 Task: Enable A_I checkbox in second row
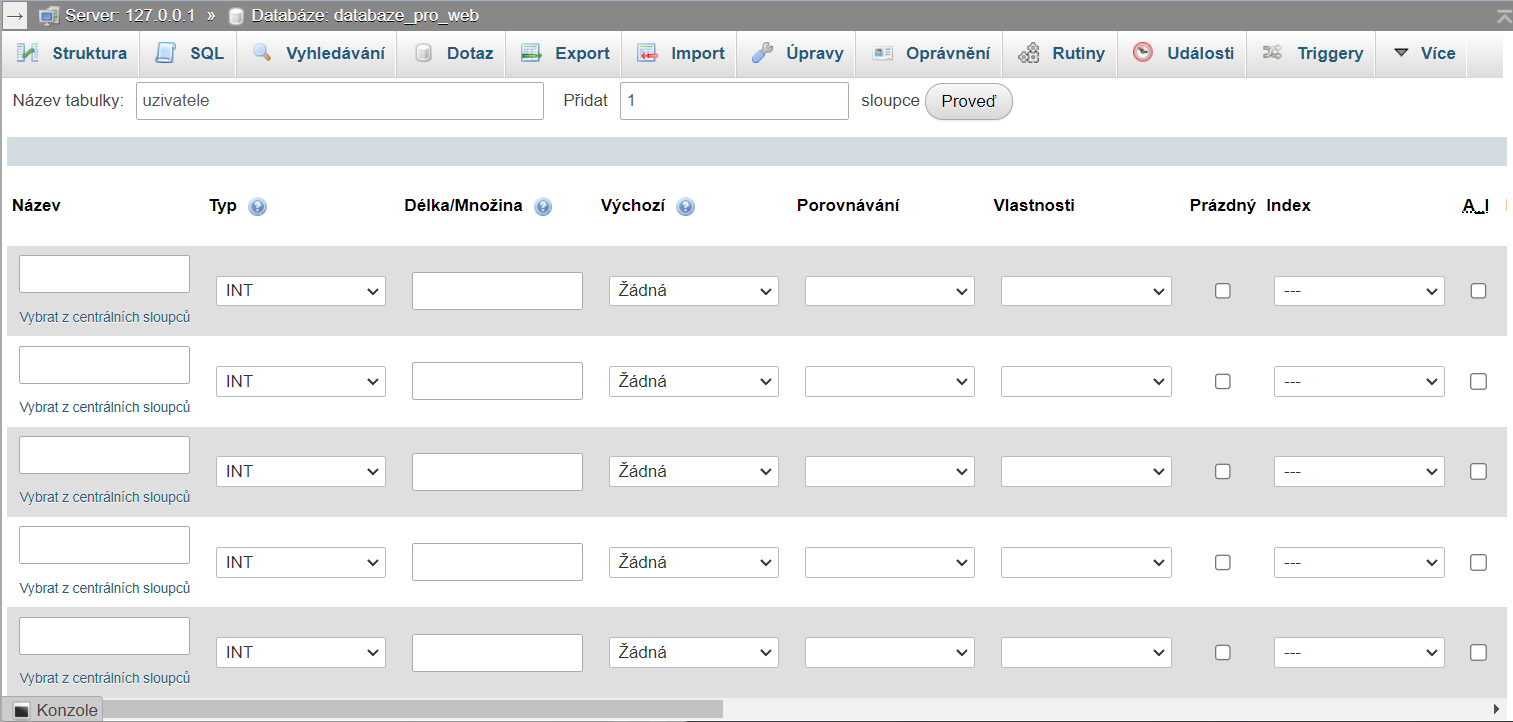(1478, 381)
